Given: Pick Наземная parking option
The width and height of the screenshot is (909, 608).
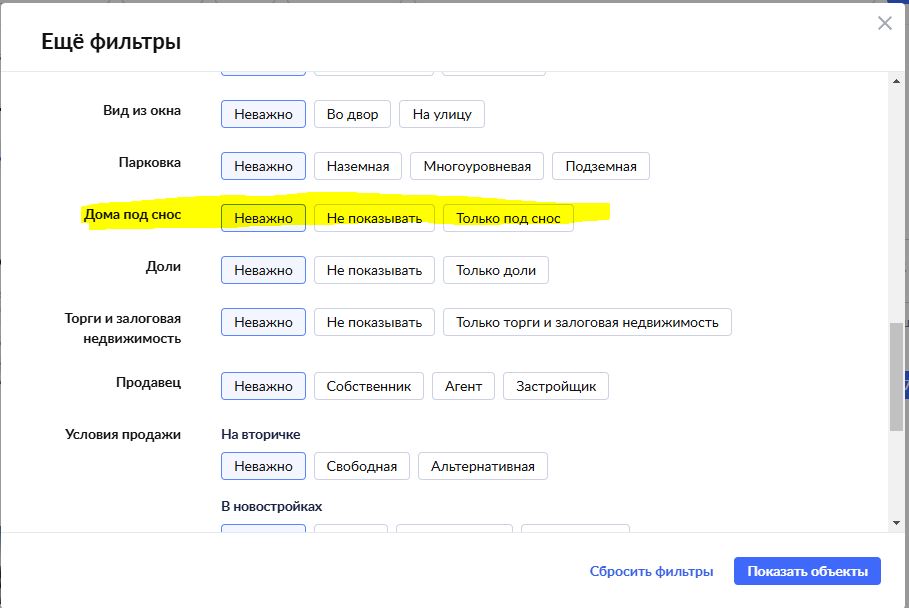Looking at the screenshot, I should tap(358, 166).
